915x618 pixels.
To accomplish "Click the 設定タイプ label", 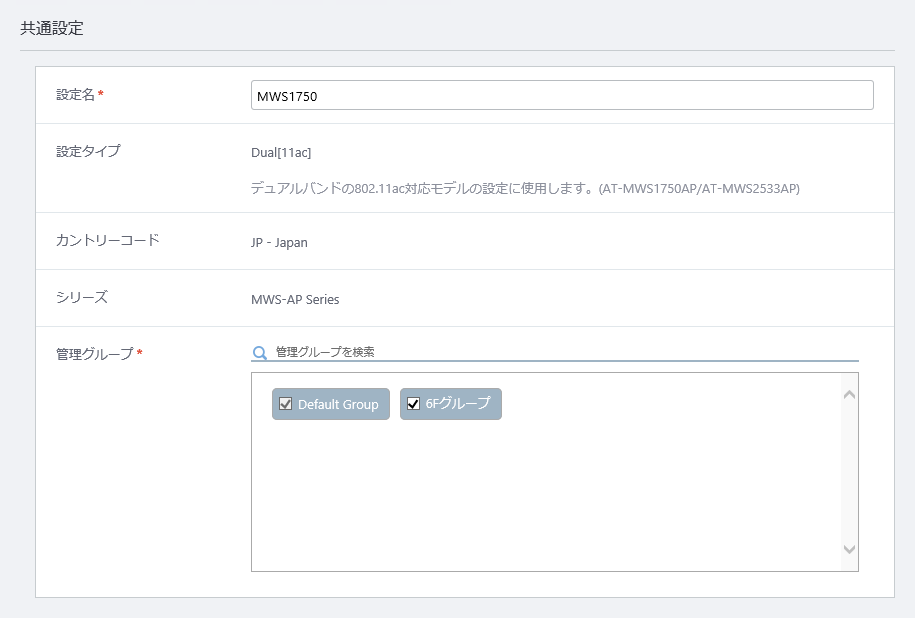I will (88, 151).
